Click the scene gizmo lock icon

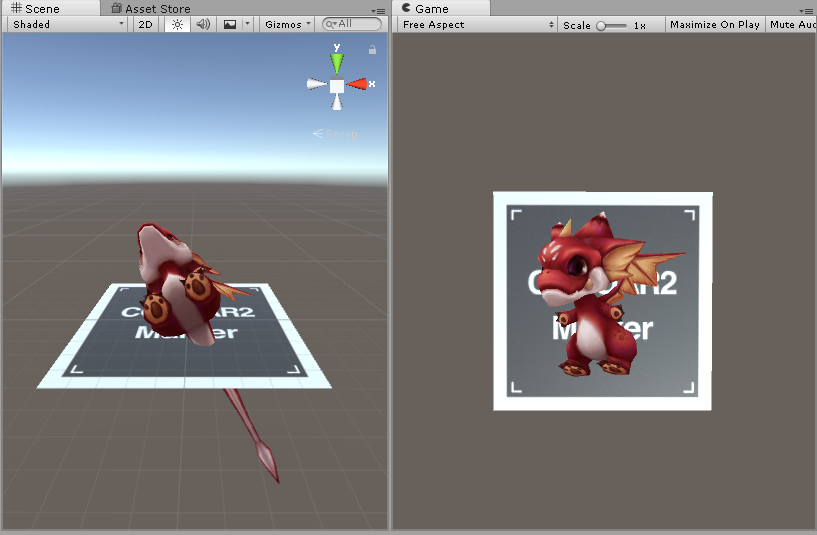coord(372,50)
